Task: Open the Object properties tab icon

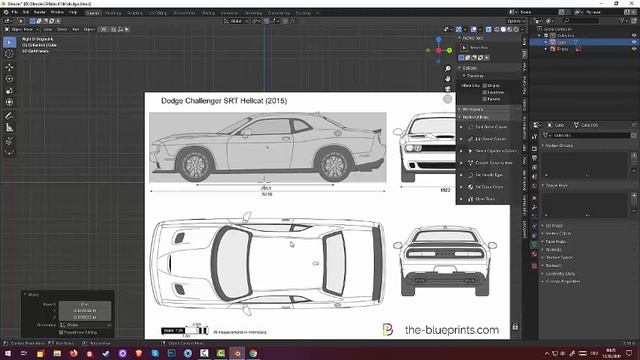Action: point(534,198)
